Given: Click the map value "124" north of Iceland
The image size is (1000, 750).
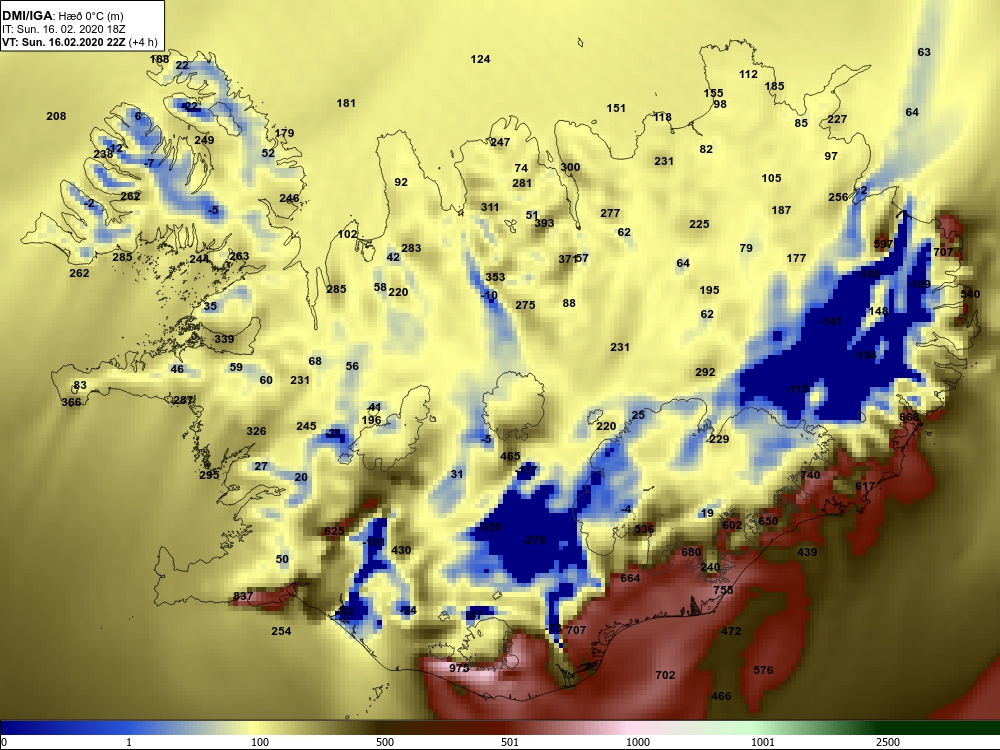Looking at the screenshot, I should click(480, 59).
